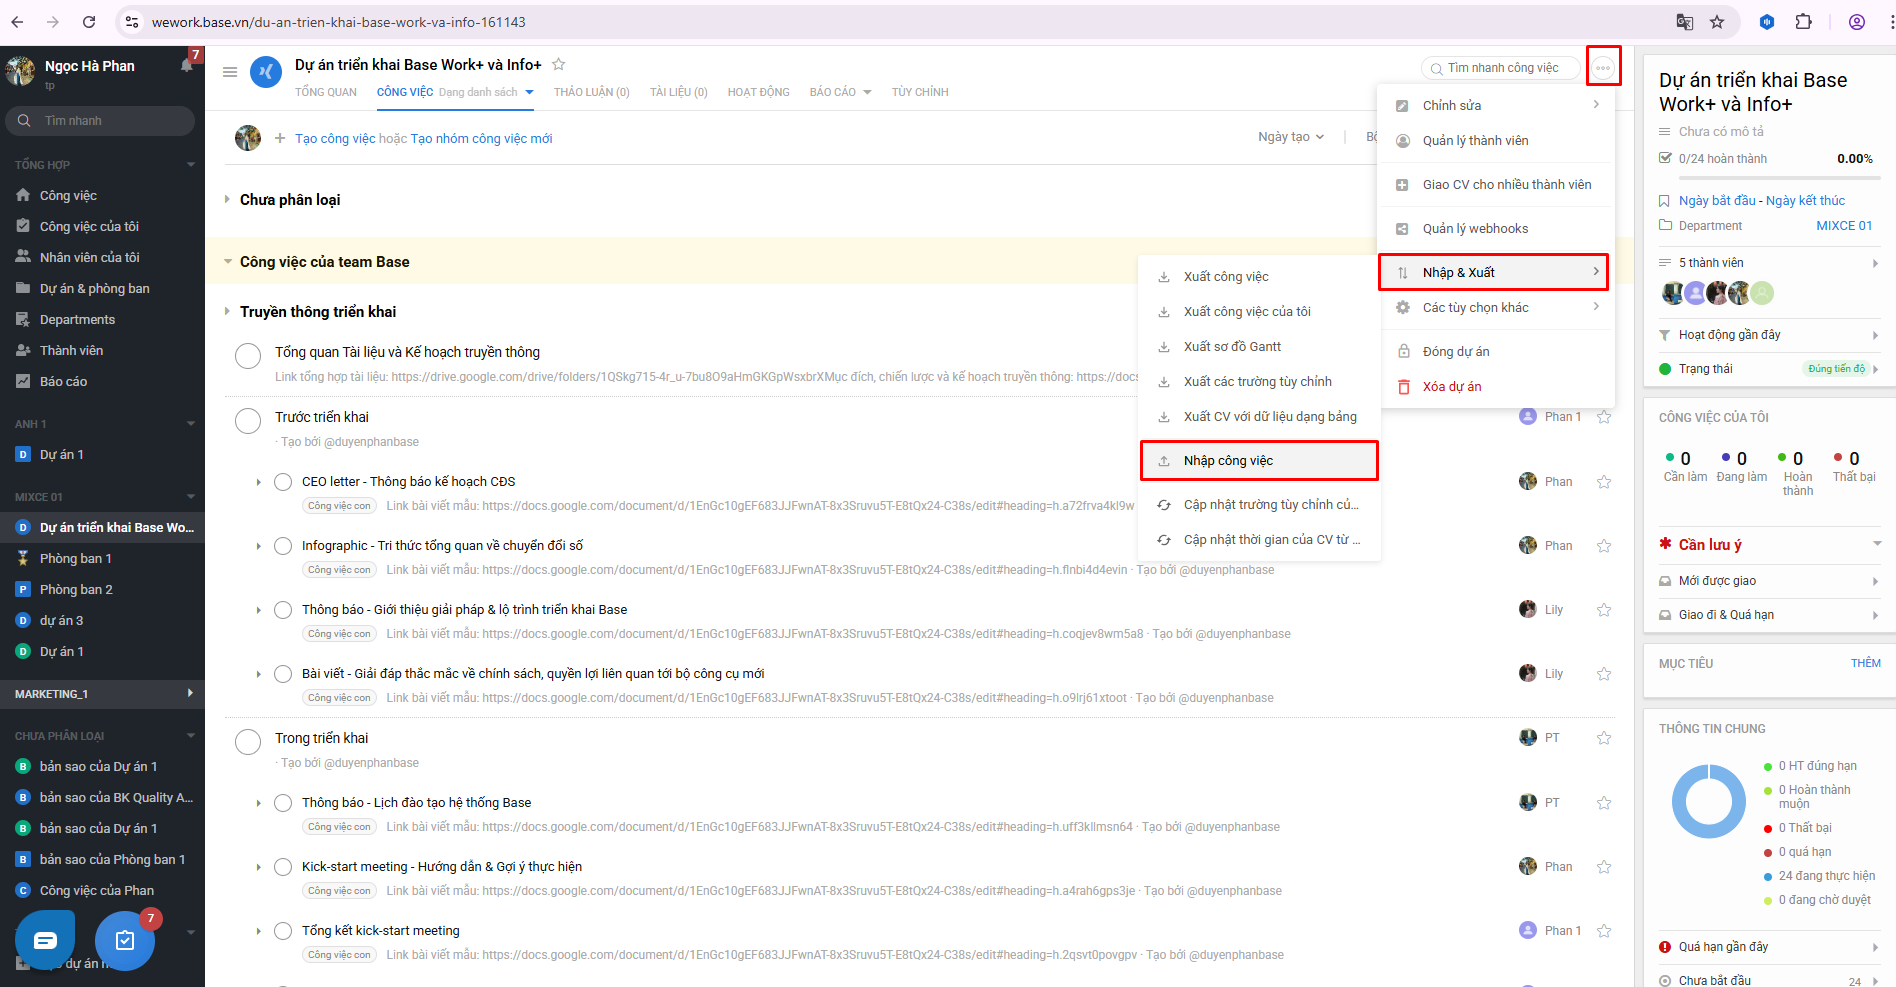The height and width of the screenshot is (987, 1896).
Task: Focus the sidebar 'Tìm nhanh' search field
Action: pos(100,121)
